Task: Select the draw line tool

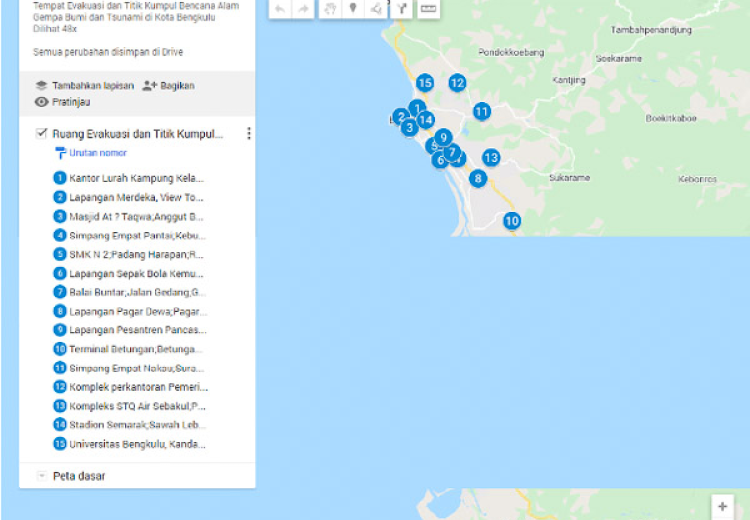Action: 376,9
